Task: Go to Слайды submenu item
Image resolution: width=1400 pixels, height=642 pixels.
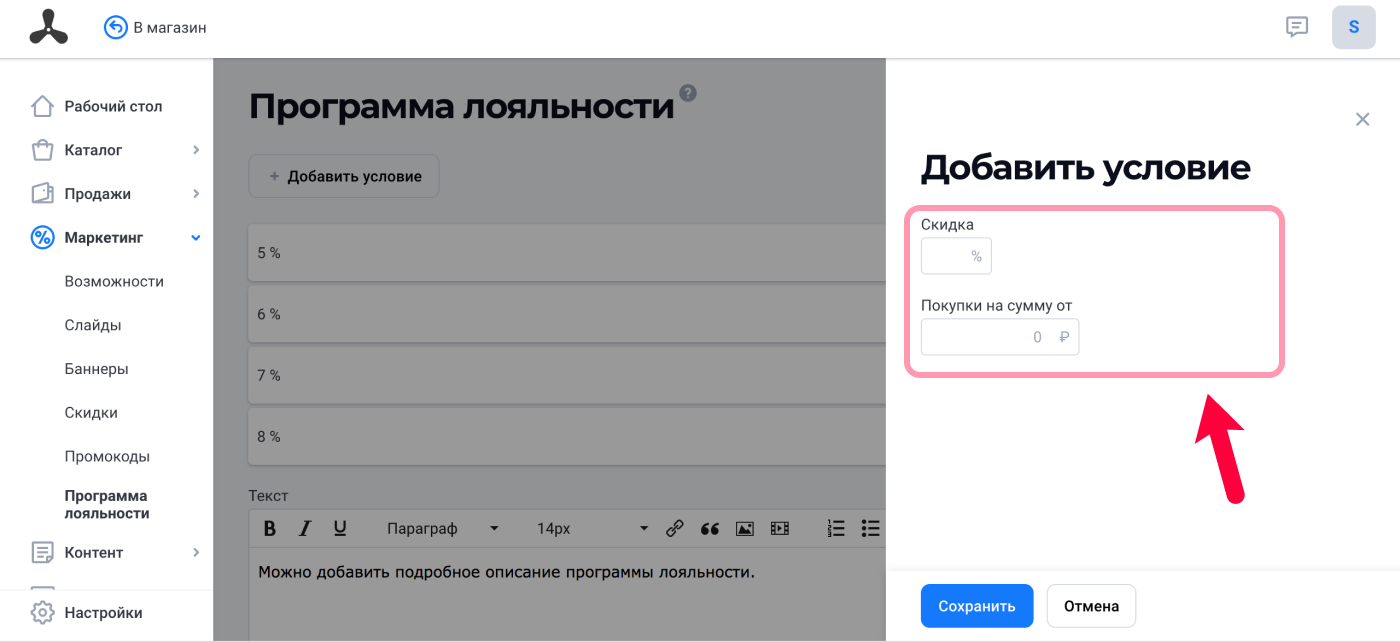Action: click(x=93, y=325)
